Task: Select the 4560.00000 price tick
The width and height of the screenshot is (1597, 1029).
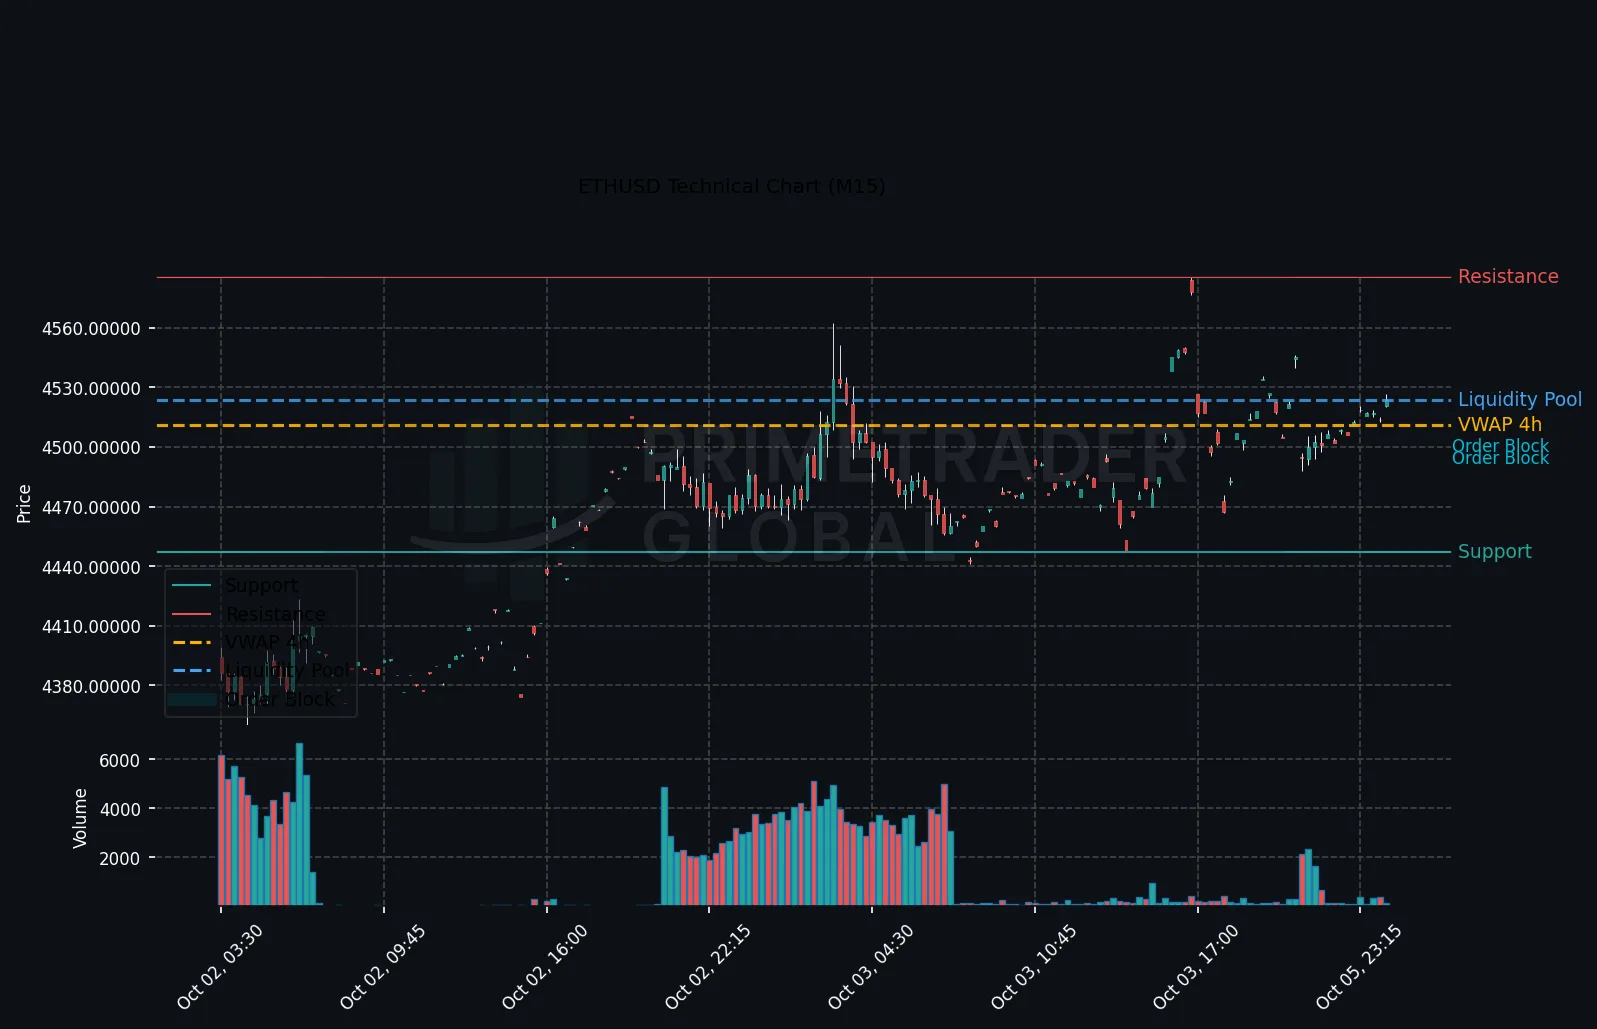Action: 91,329
